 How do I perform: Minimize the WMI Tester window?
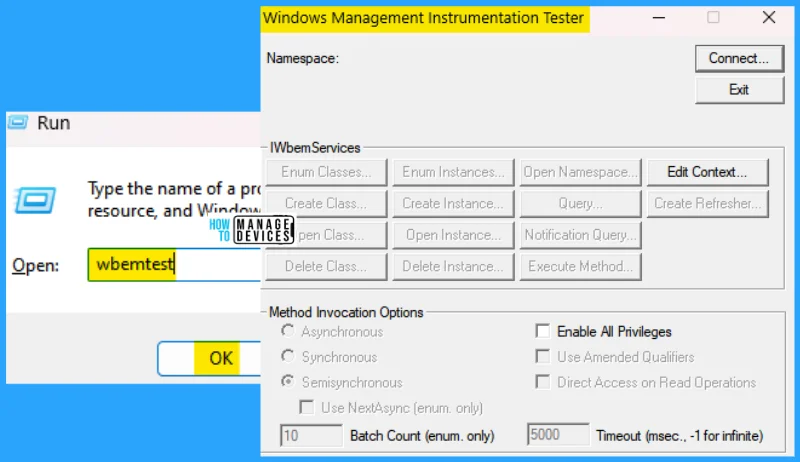coord(659,18)
